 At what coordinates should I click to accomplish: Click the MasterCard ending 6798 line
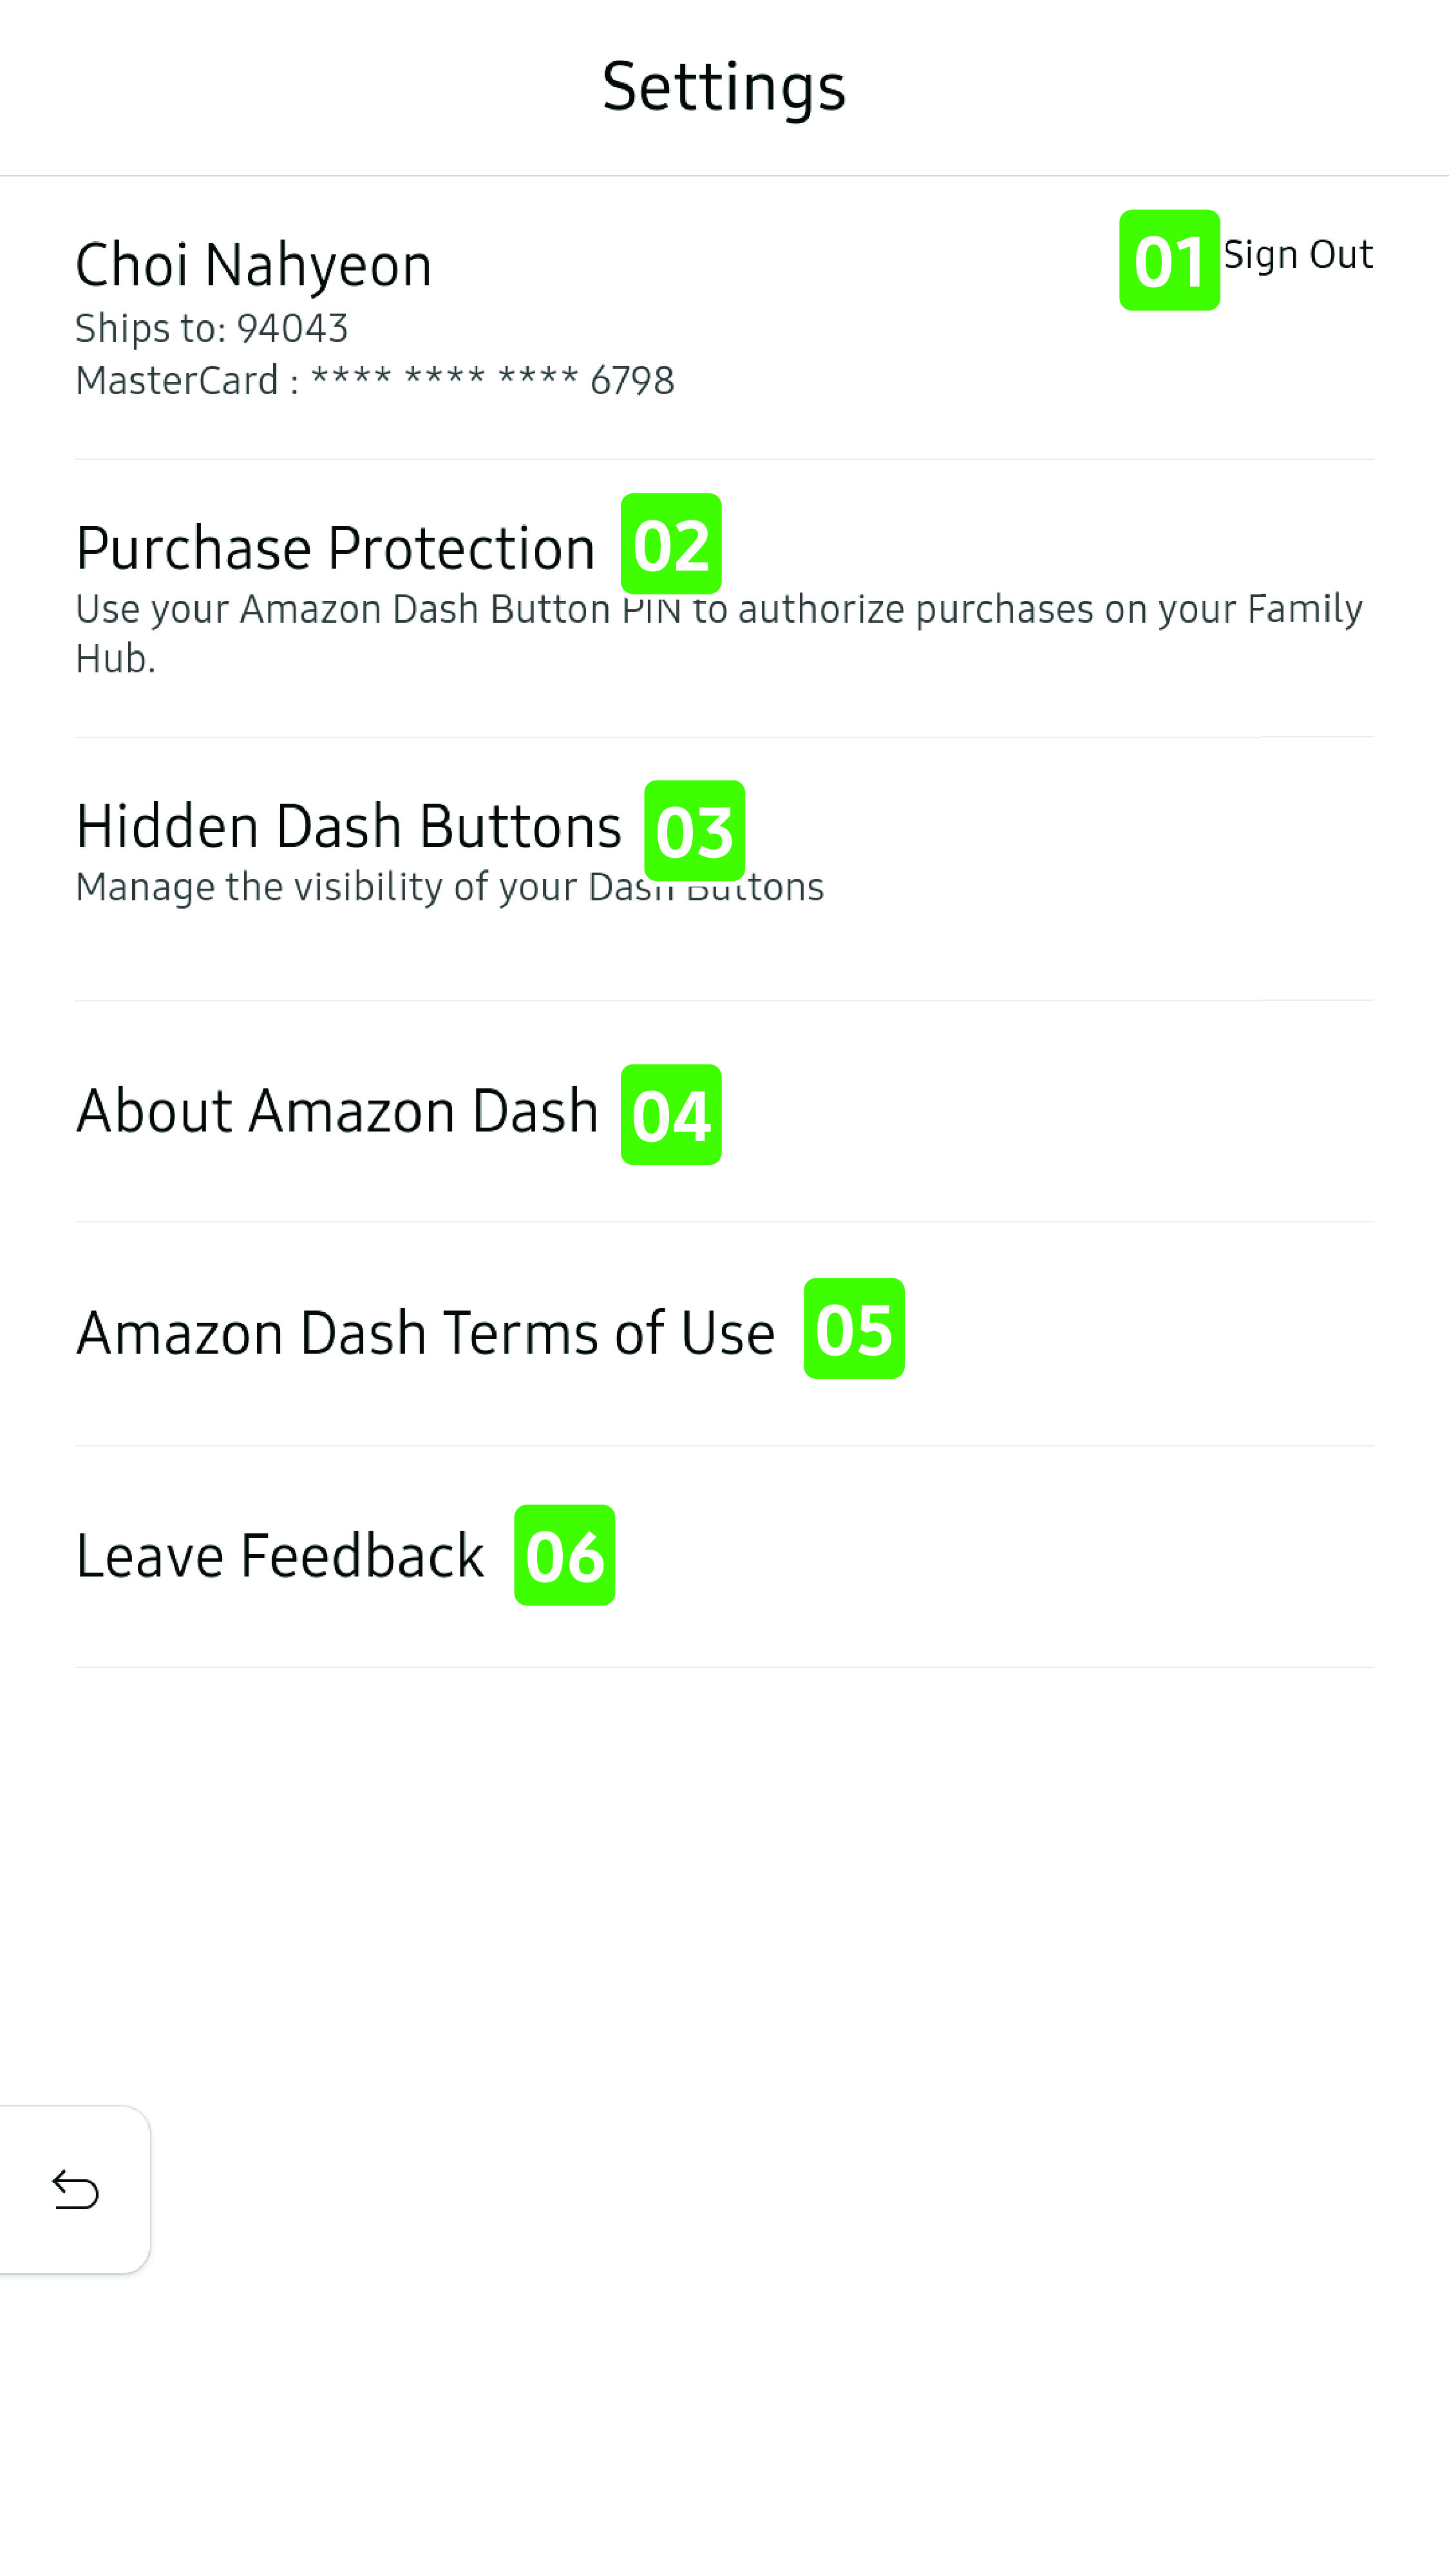tap(374, 381)
